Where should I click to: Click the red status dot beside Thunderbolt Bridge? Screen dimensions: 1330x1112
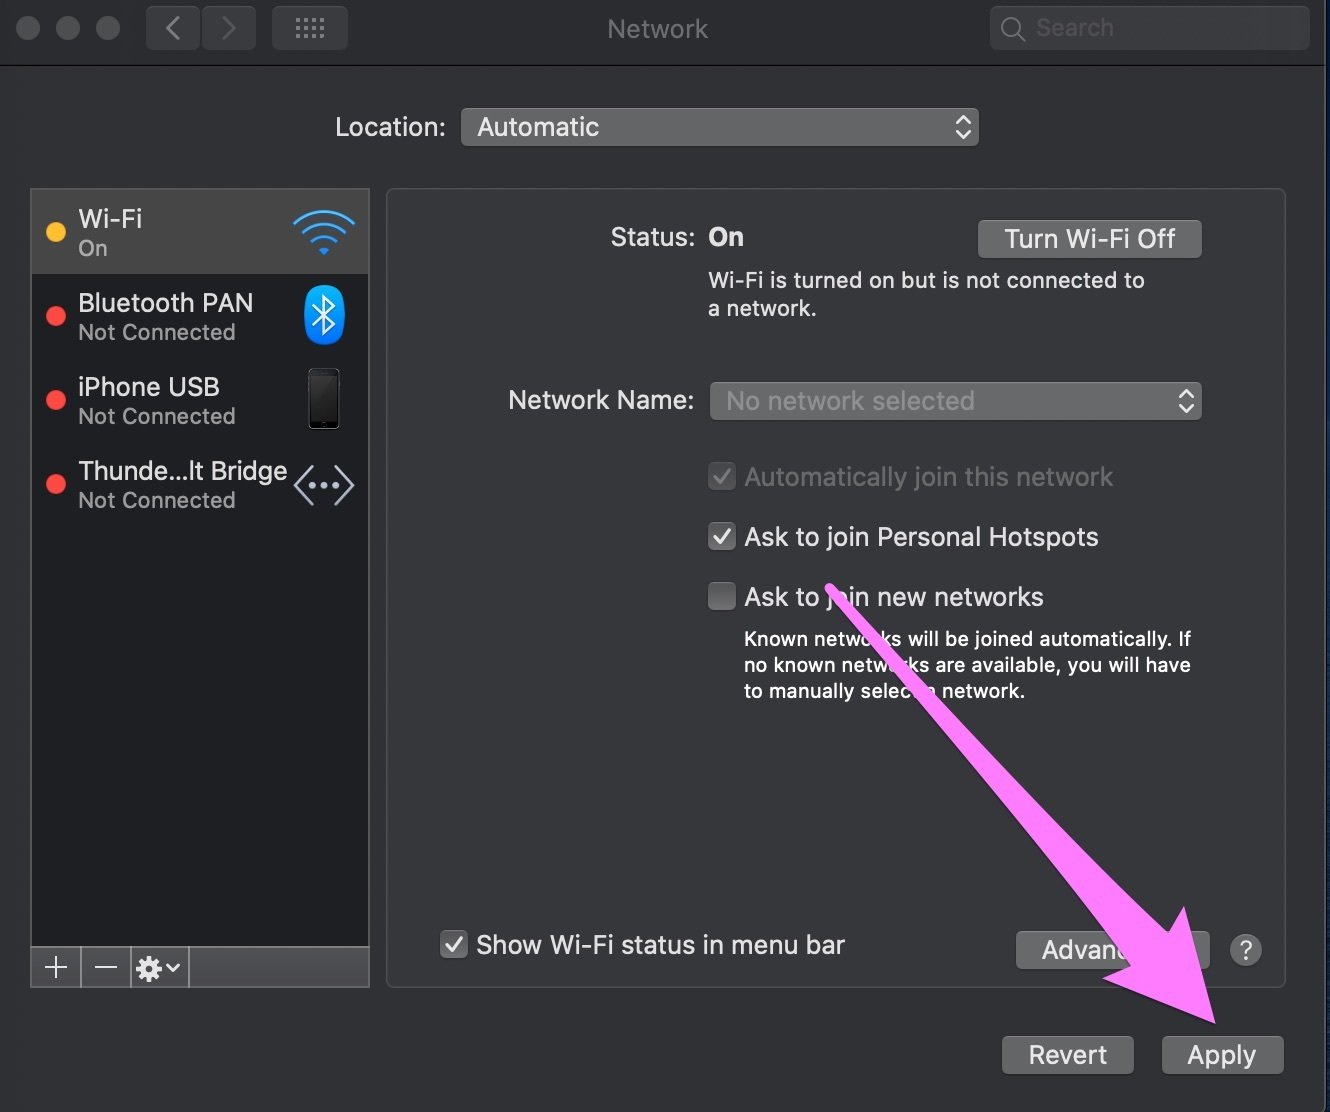(56, 484)
